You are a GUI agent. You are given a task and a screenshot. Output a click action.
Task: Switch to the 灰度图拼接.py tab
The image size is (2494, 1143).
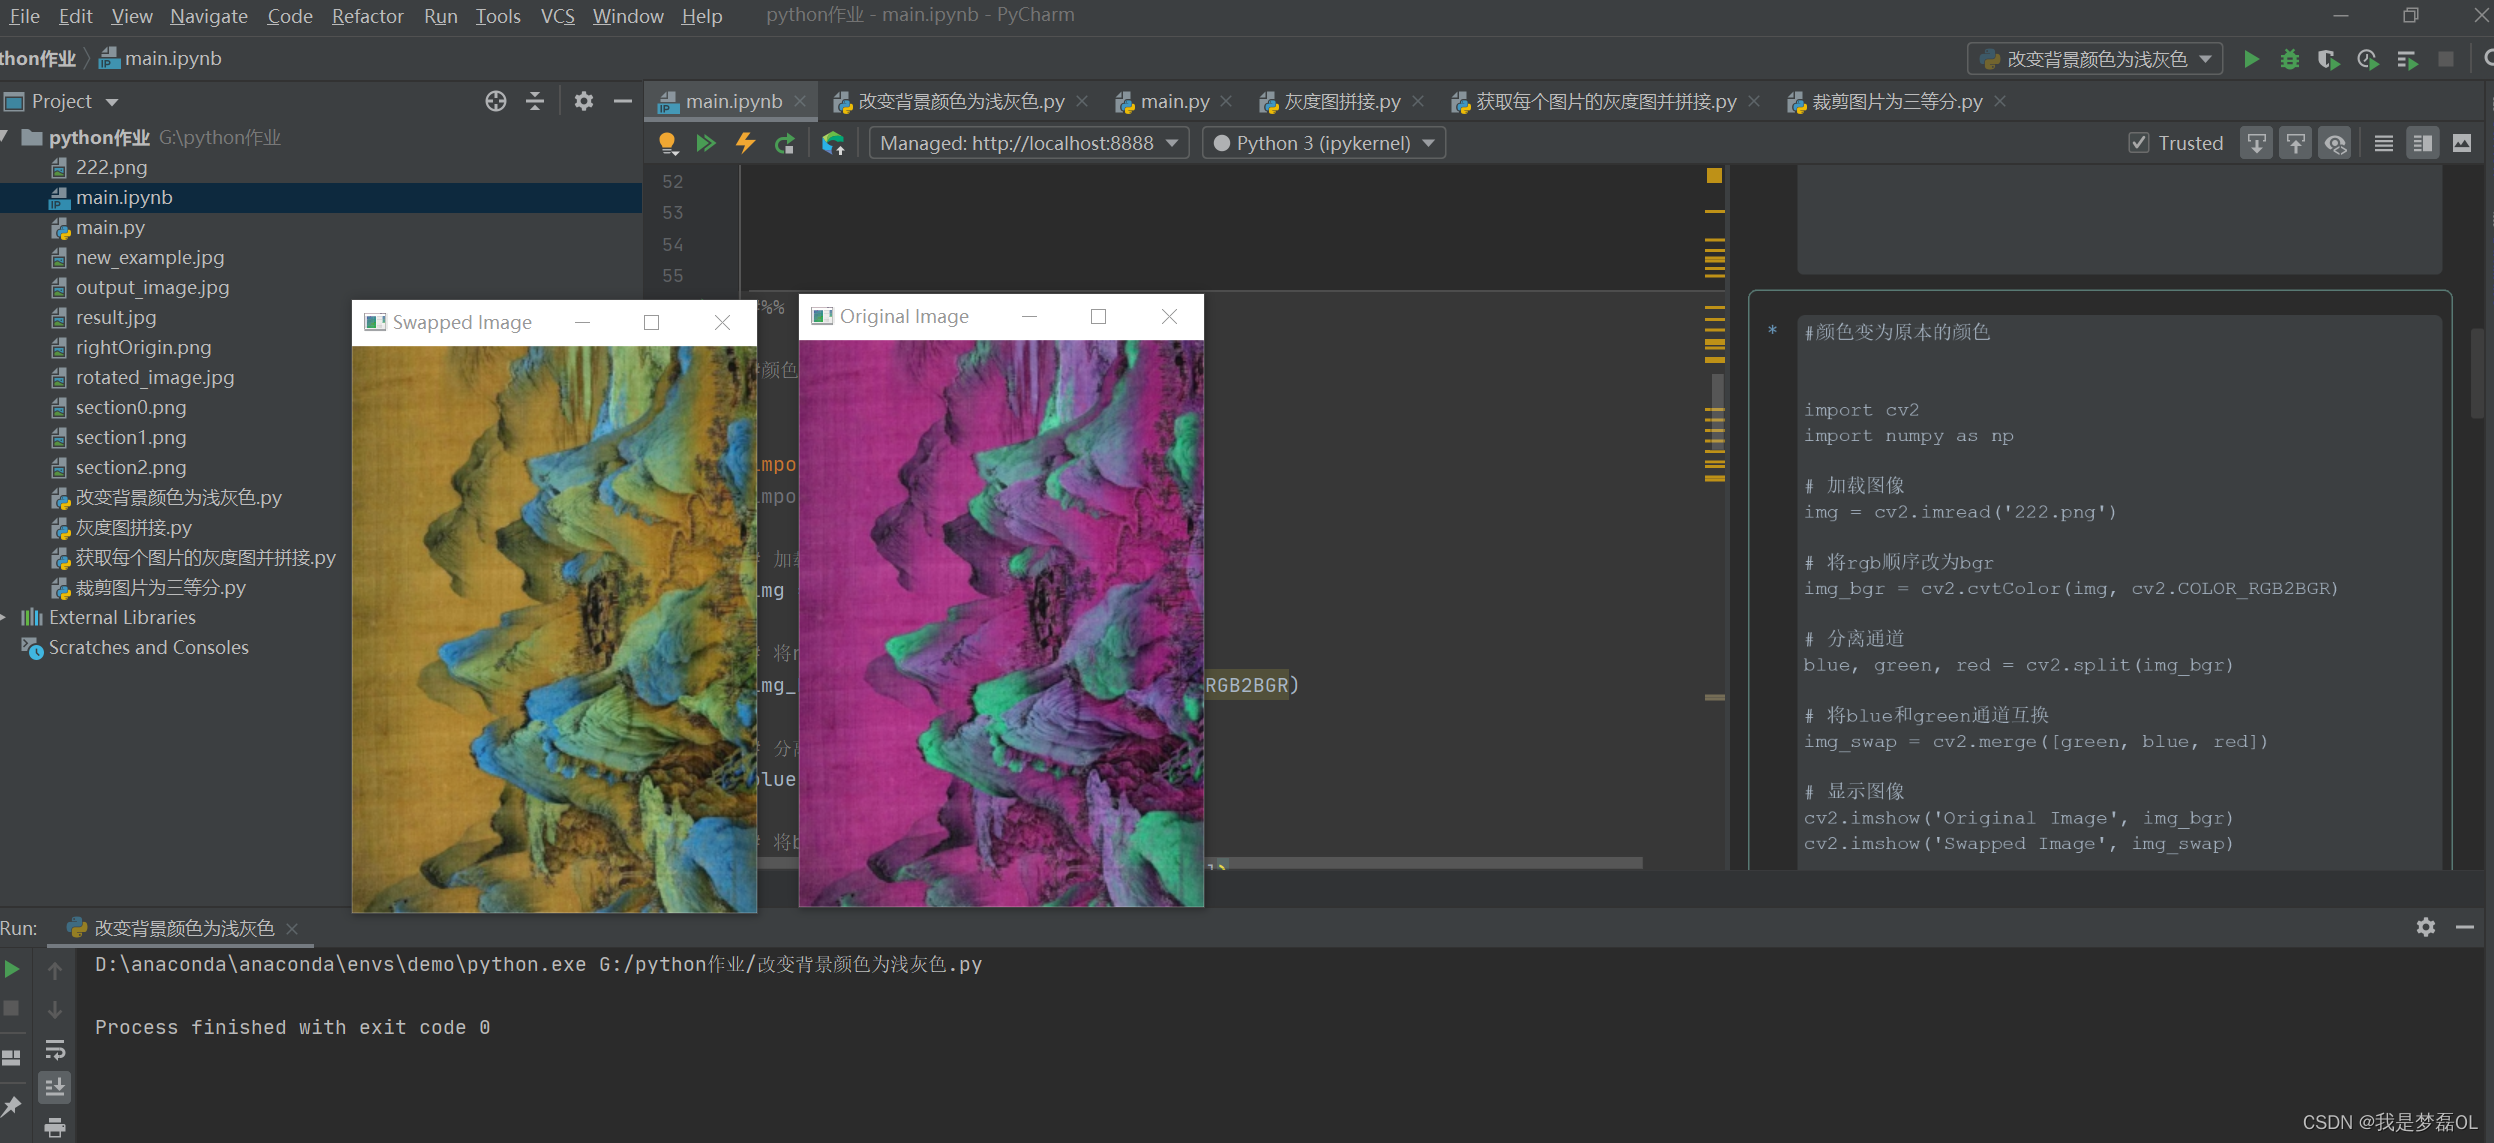coord(1342,101)
